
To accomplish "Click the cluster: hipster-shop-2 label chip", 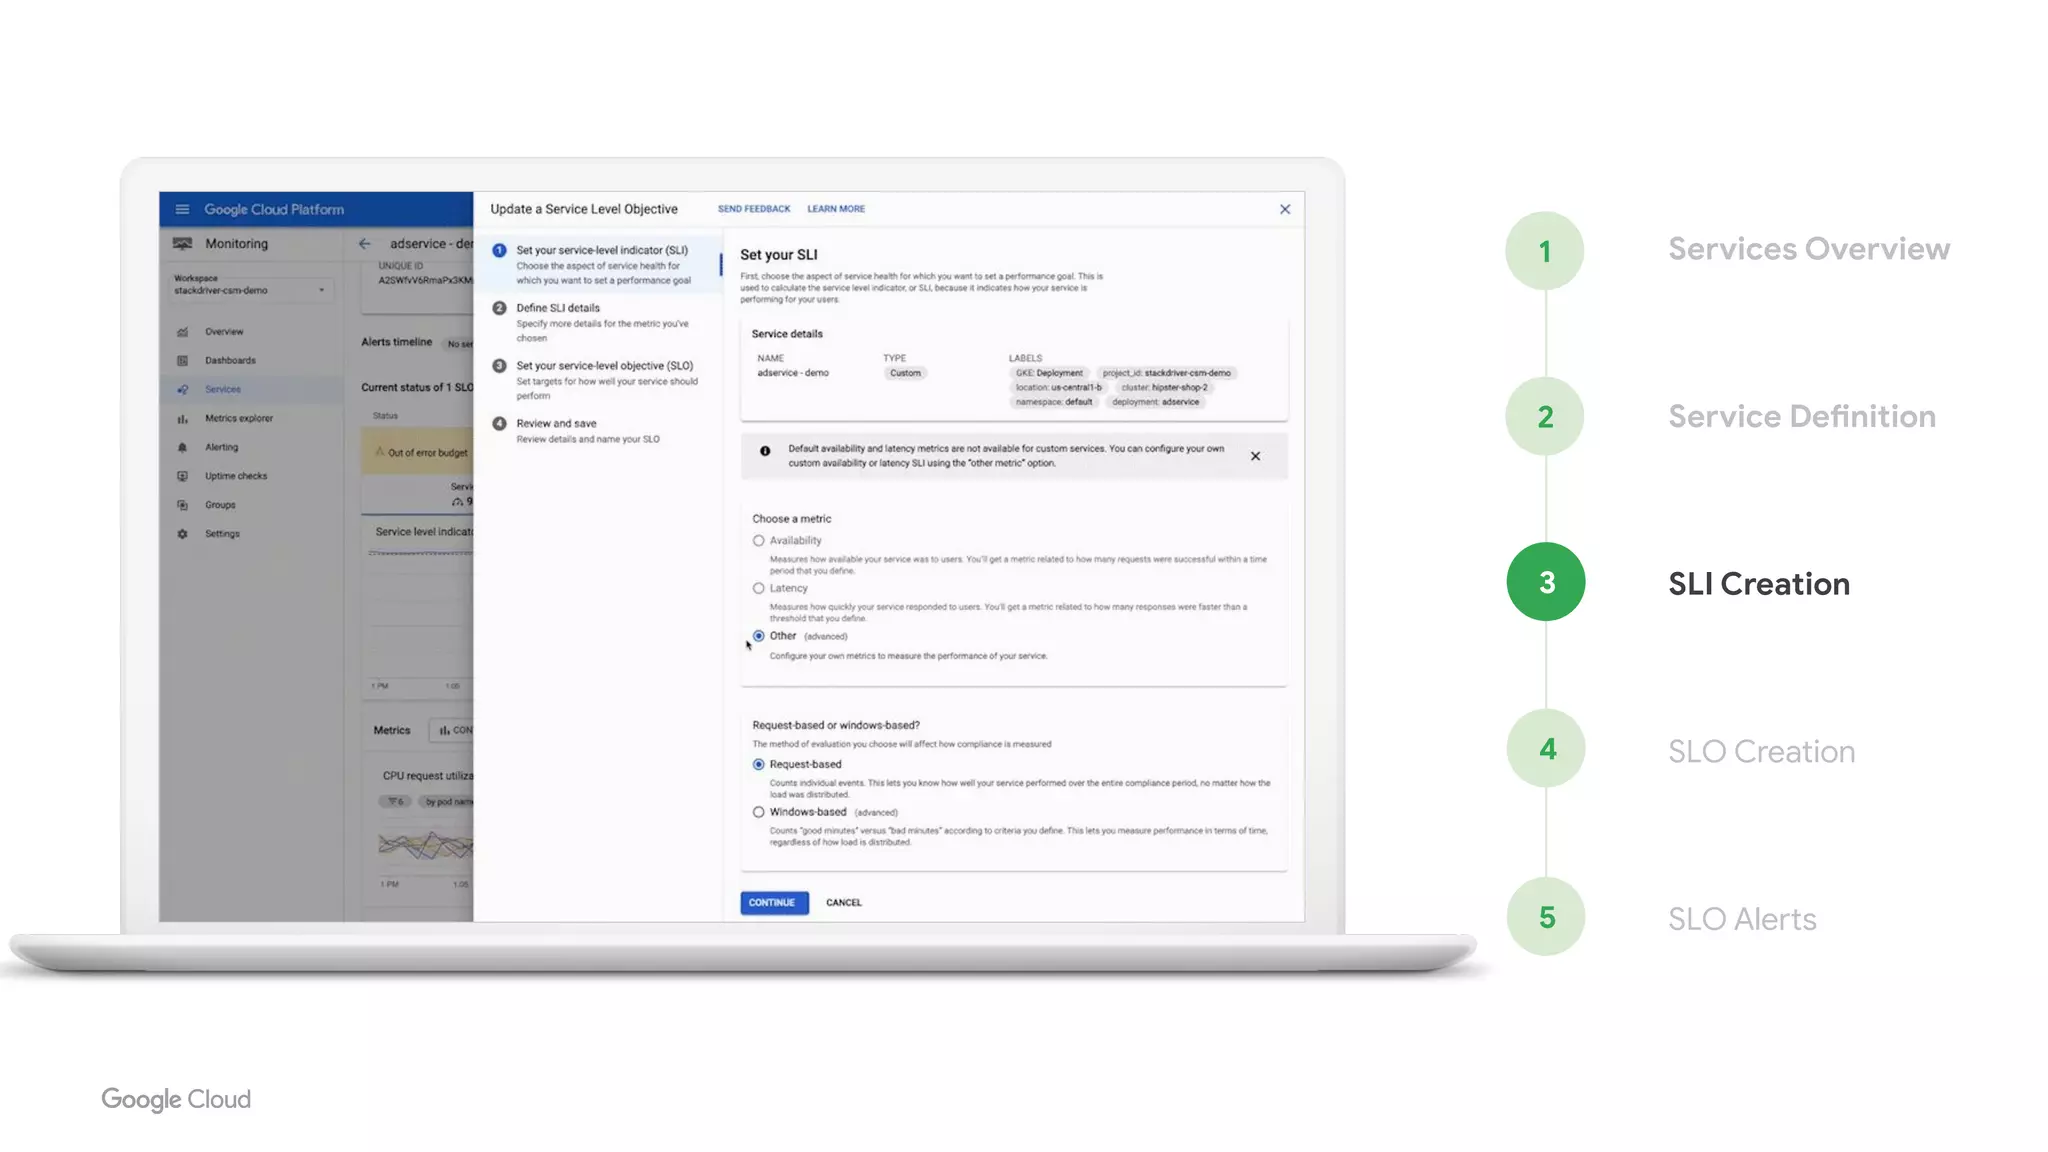I will tap(1164, 387).
